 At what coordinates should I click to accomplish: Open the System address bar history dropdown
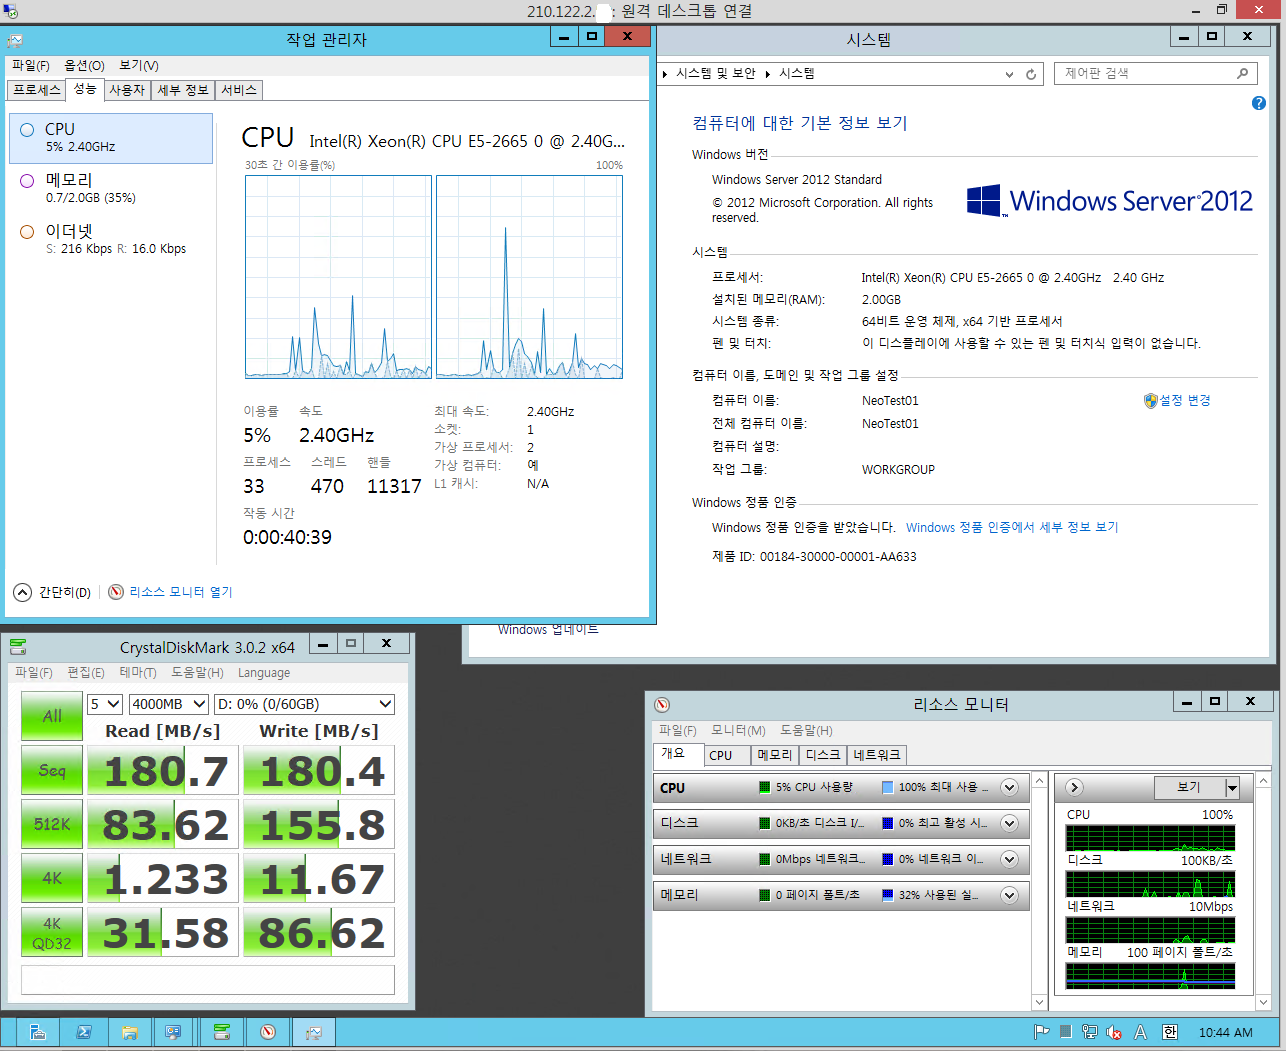tap(1009, 74)
